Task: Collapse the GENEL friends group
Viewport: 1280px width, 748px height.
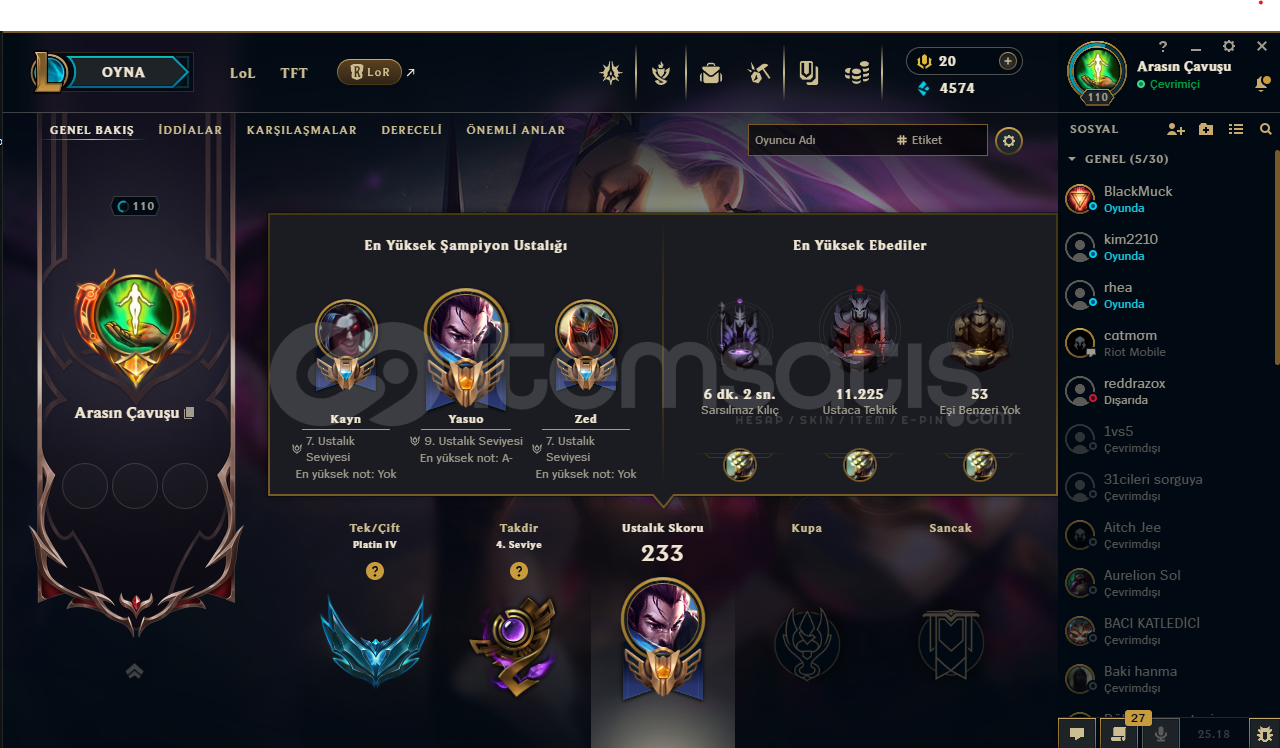Action: pos(1072,159)
